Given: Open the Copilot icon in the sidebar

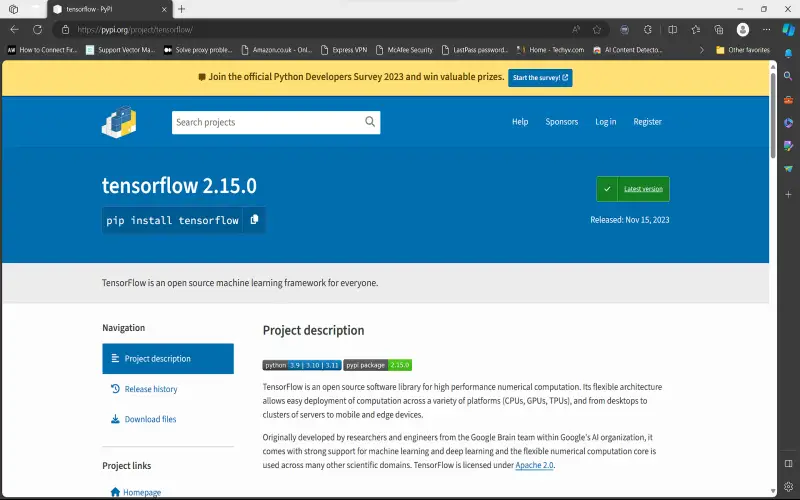Looking at the screenshot, I should click(x=788, y=30).
